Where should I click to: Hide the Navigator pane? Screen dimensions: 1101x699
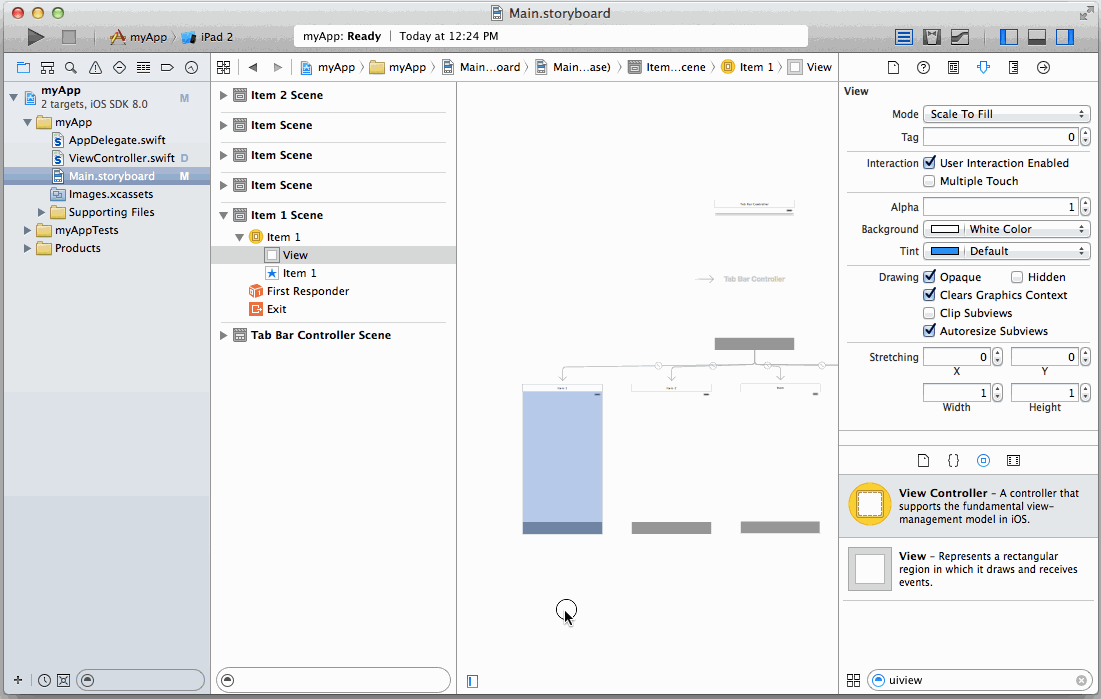pos(1008,37)
